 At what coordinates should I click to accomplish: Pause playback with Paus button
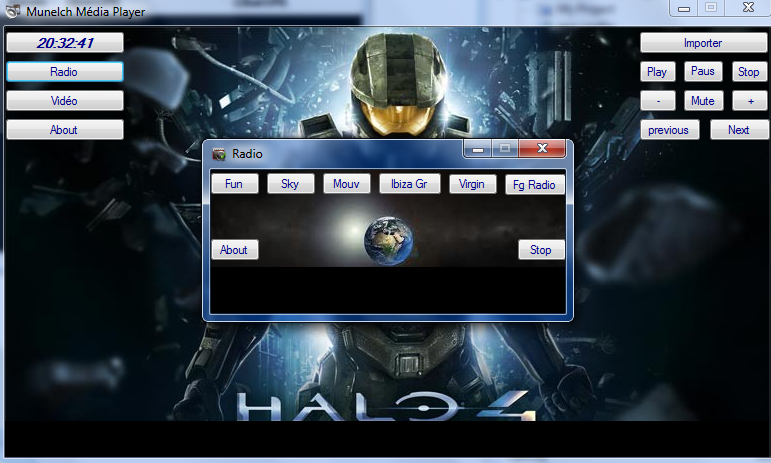pyautogui.click(x=703, y=71)
